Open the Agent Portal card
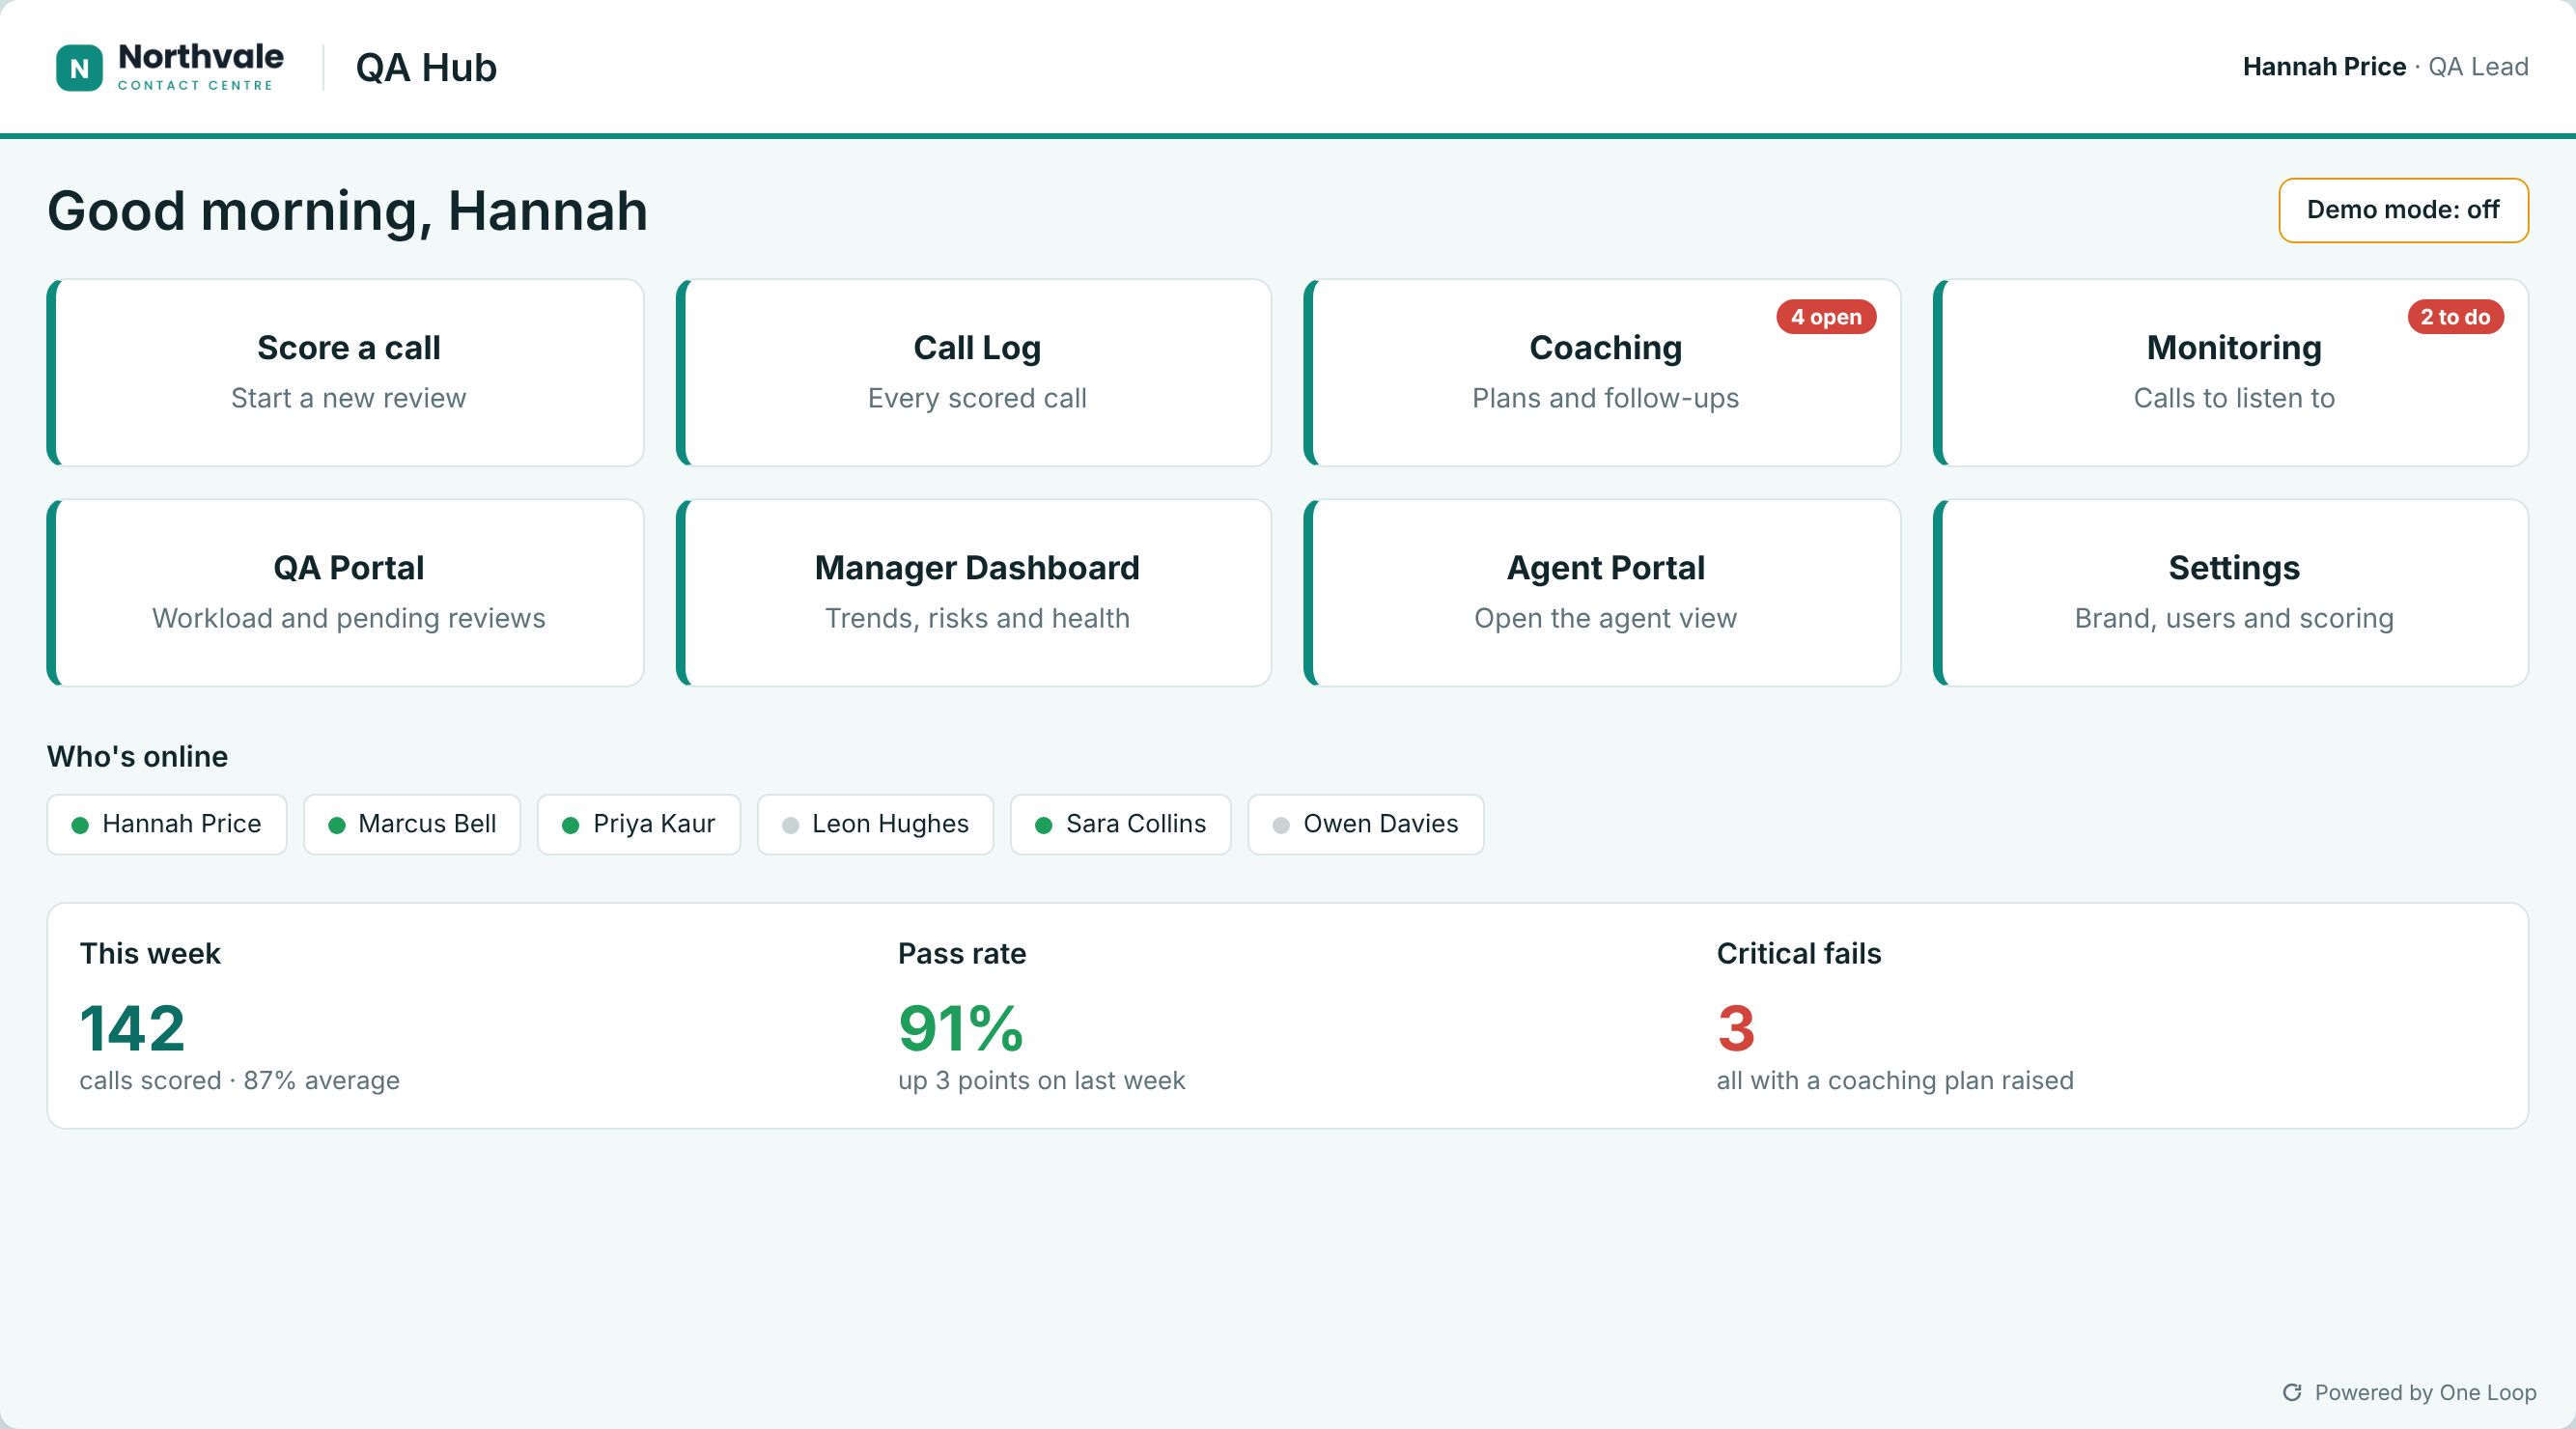 [x=1602, y=593]
